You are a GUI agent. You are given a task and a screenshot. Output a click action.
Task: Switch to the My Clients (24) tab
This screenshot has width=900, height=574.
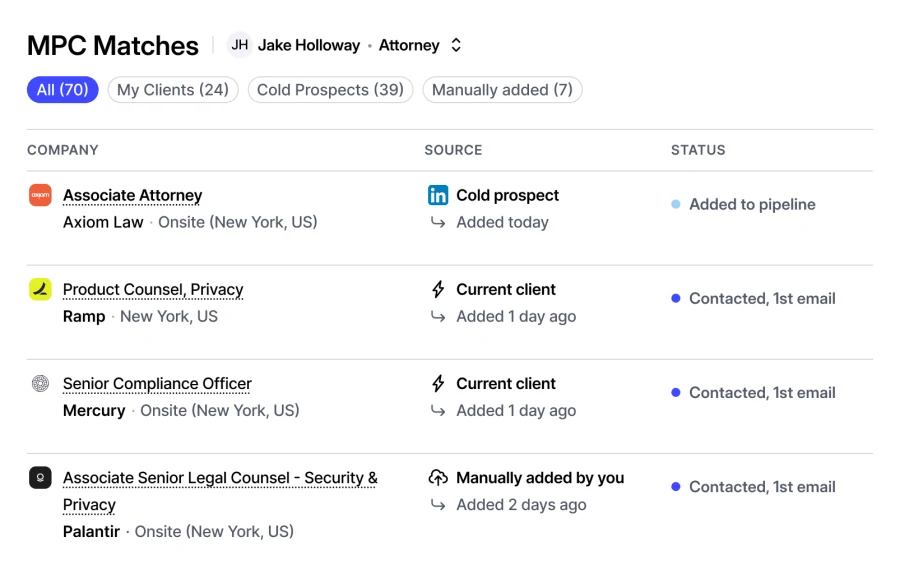(173, 90)
